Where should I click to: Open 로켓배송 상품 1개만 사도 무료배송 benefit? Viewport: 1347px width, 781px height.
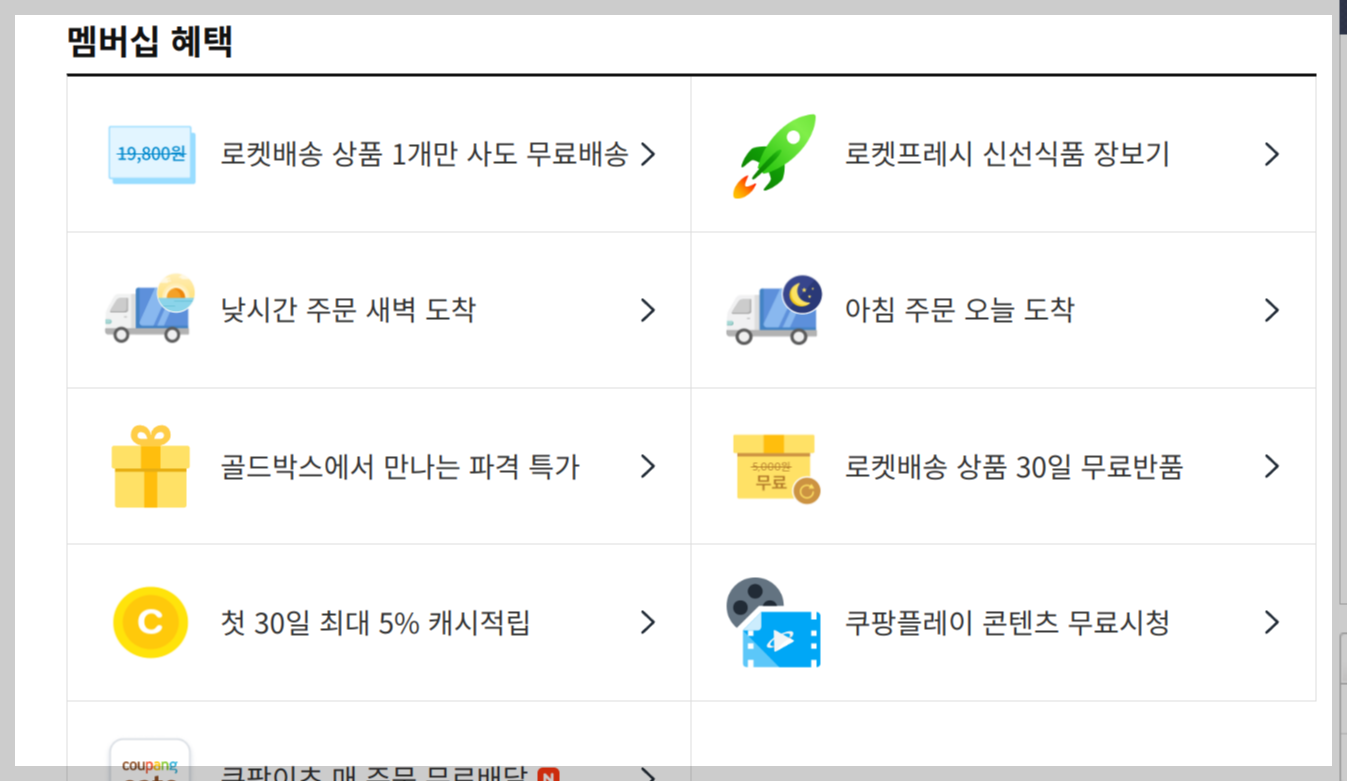pyautogui.click(x=379, y=155)
